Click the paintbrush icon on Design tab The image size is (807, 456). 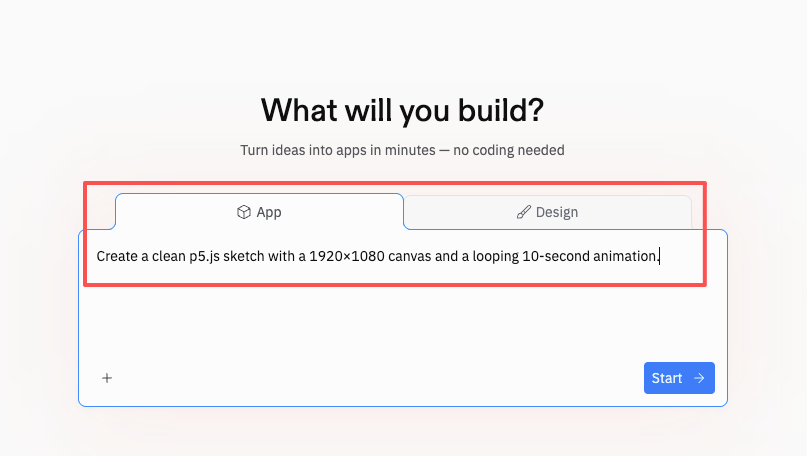[x=523, y=212]
